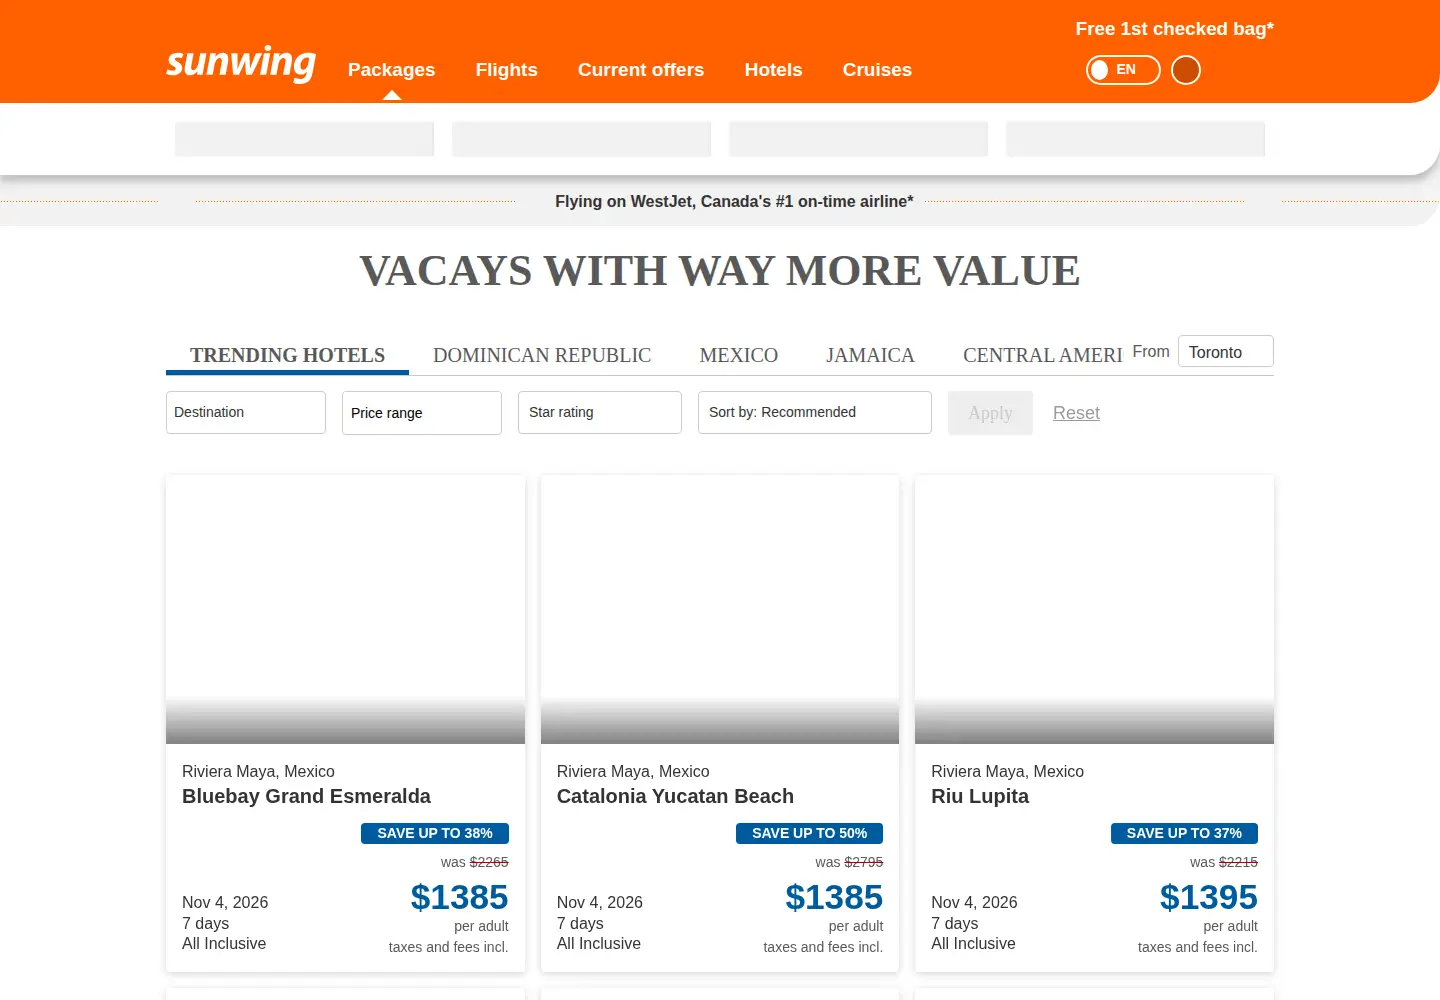1440x1000 pixels.
Task: Switch to the Mexico tab
Action: tap(739, 355)
